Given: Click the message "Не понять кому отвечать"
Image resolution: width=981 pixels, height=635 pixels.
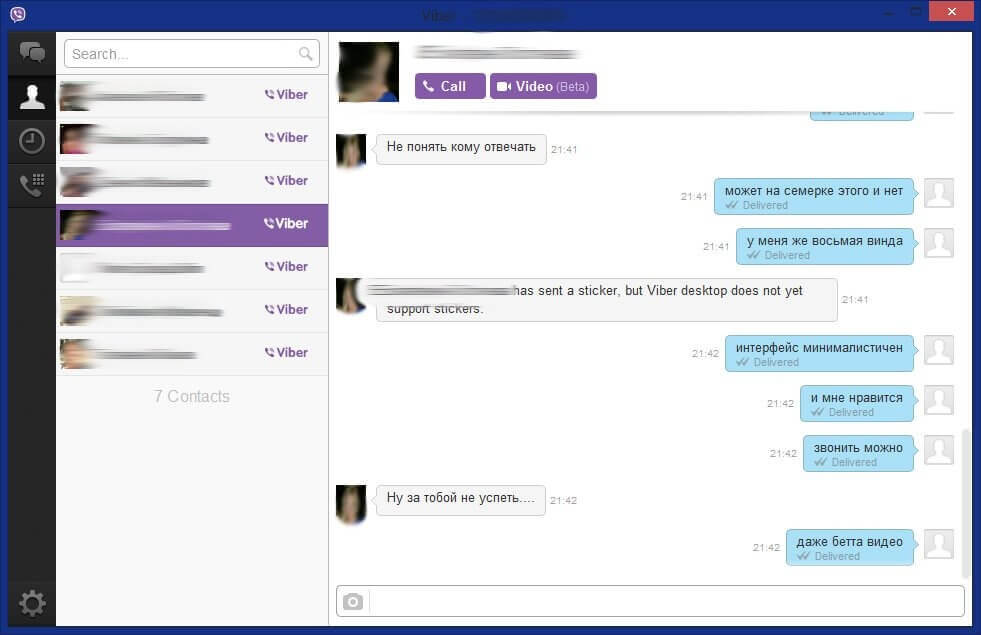Looking at the screenshot, I should click(461, 149).
